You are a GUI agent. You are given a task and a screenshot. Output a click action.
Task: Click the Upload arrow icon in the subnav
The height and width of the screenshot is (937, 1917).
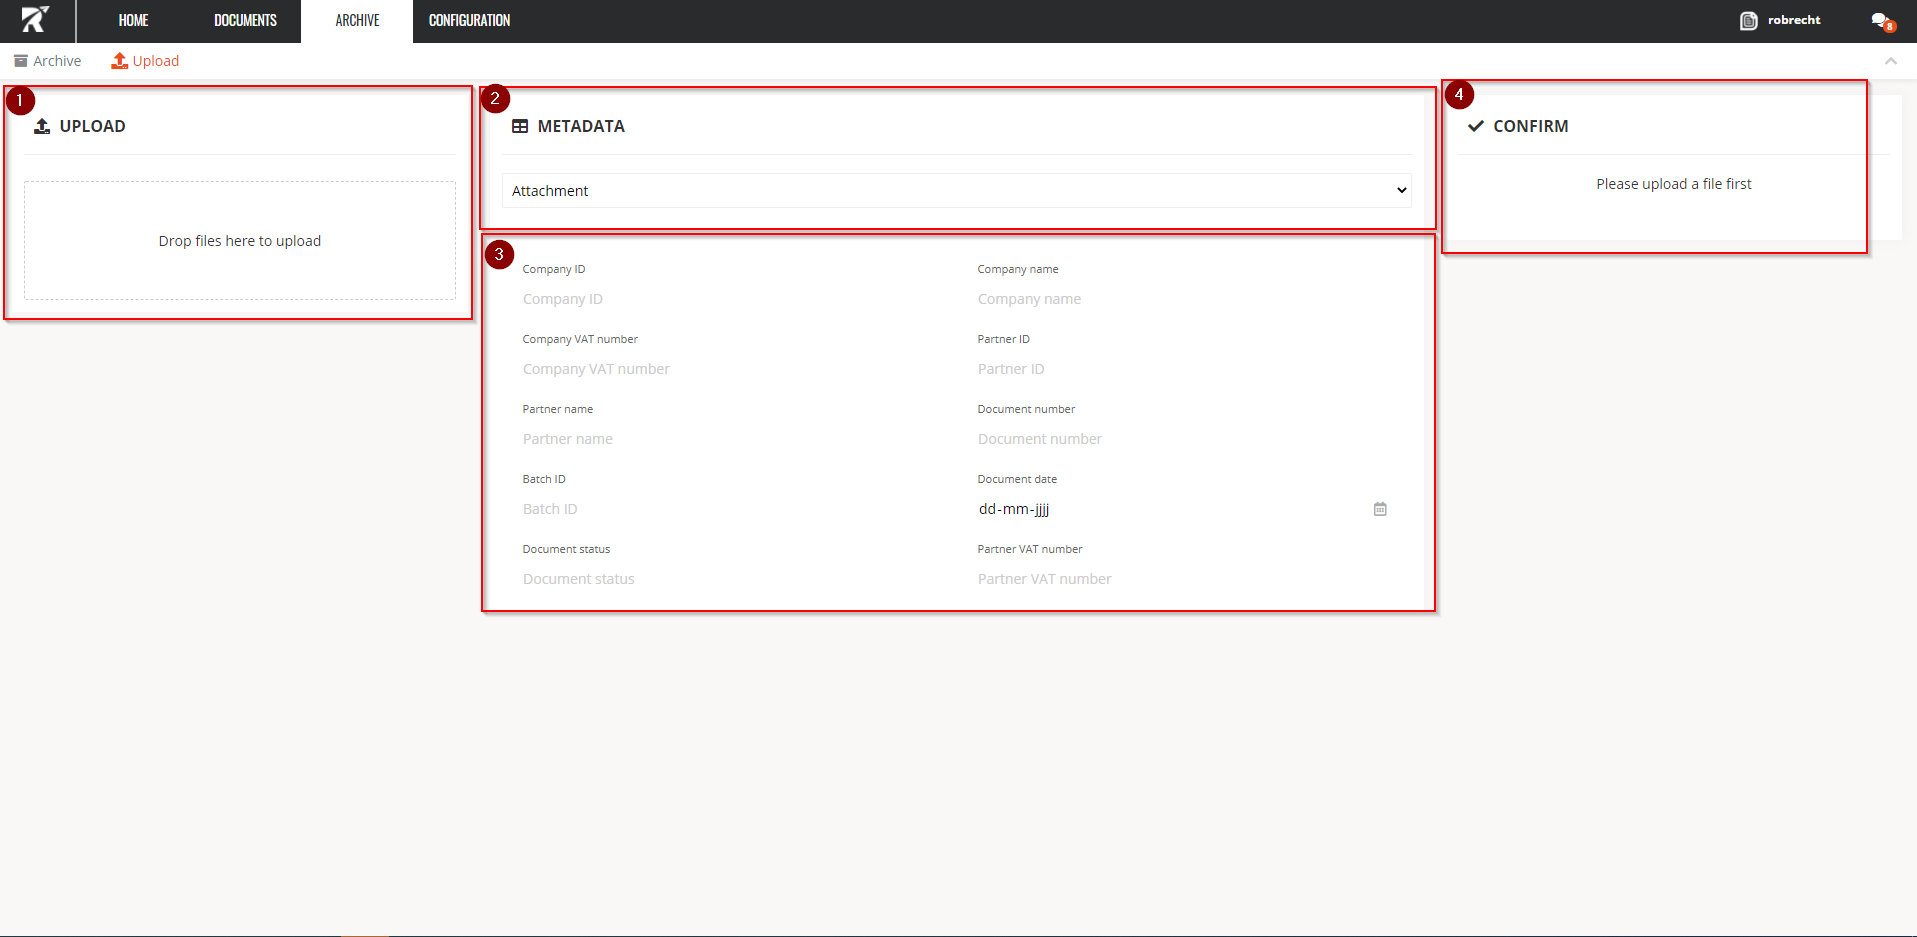click(120, 61)
